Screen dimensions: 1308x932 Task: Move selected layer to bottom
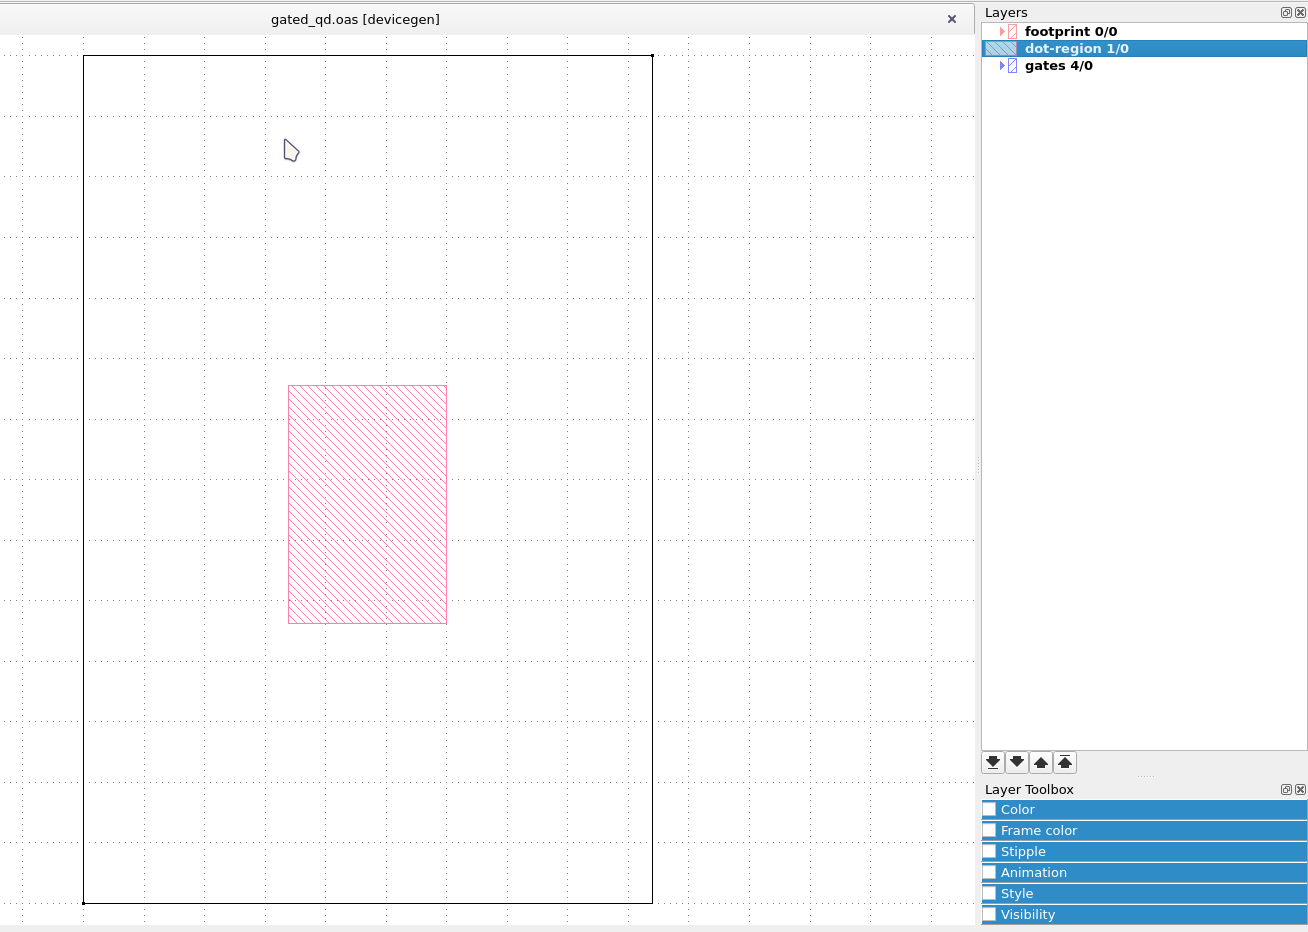tap(993, 763)
